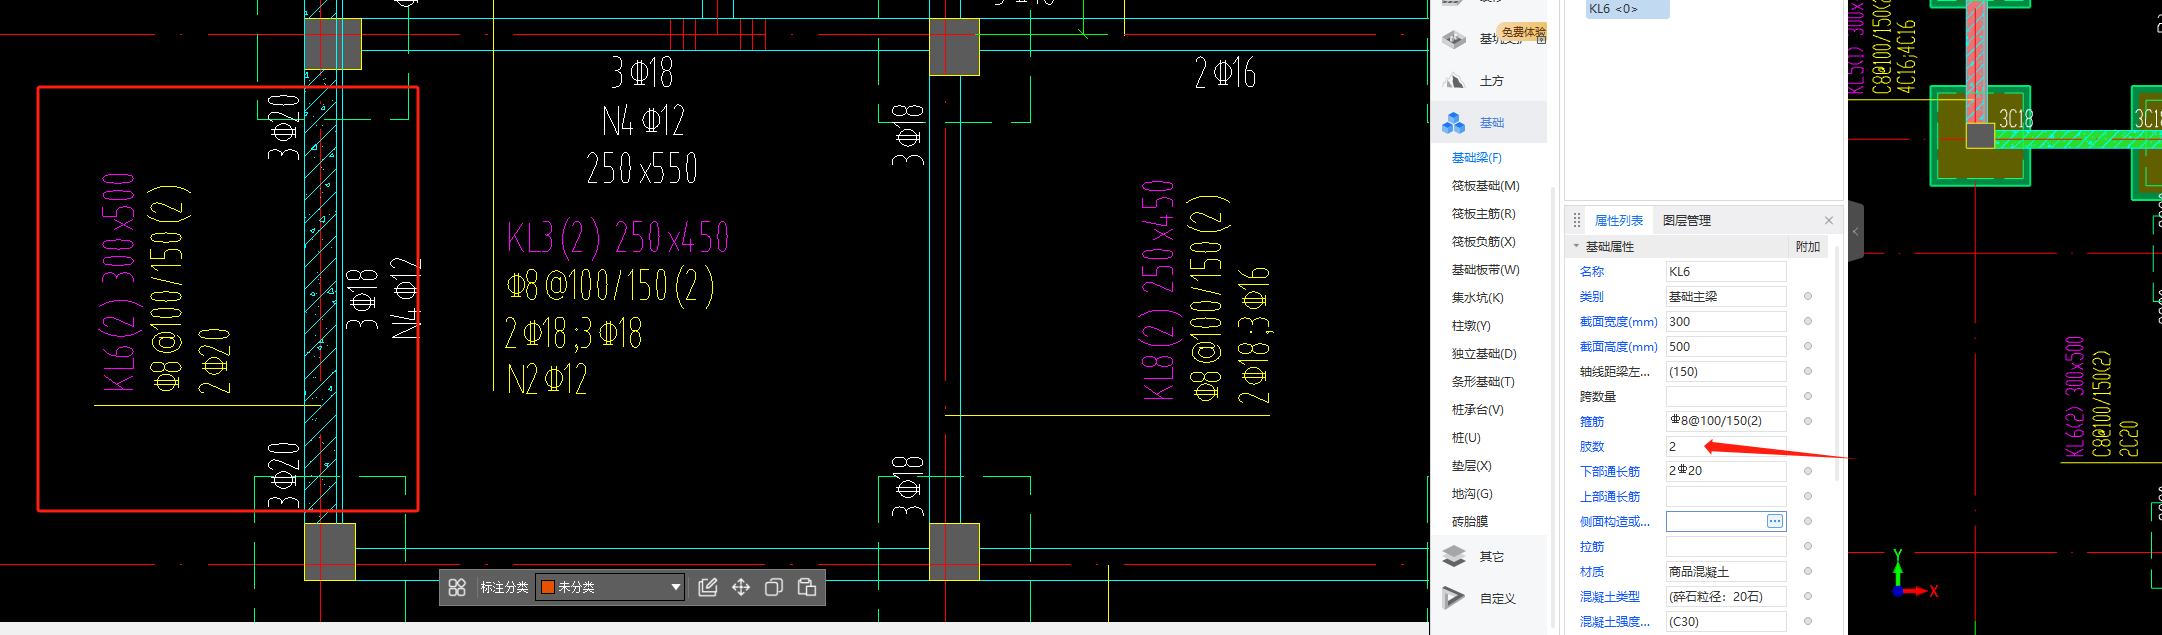Edit 轴线距梁左 field (150)
Screen dimensions: 2162x635
click(1726, 372)
